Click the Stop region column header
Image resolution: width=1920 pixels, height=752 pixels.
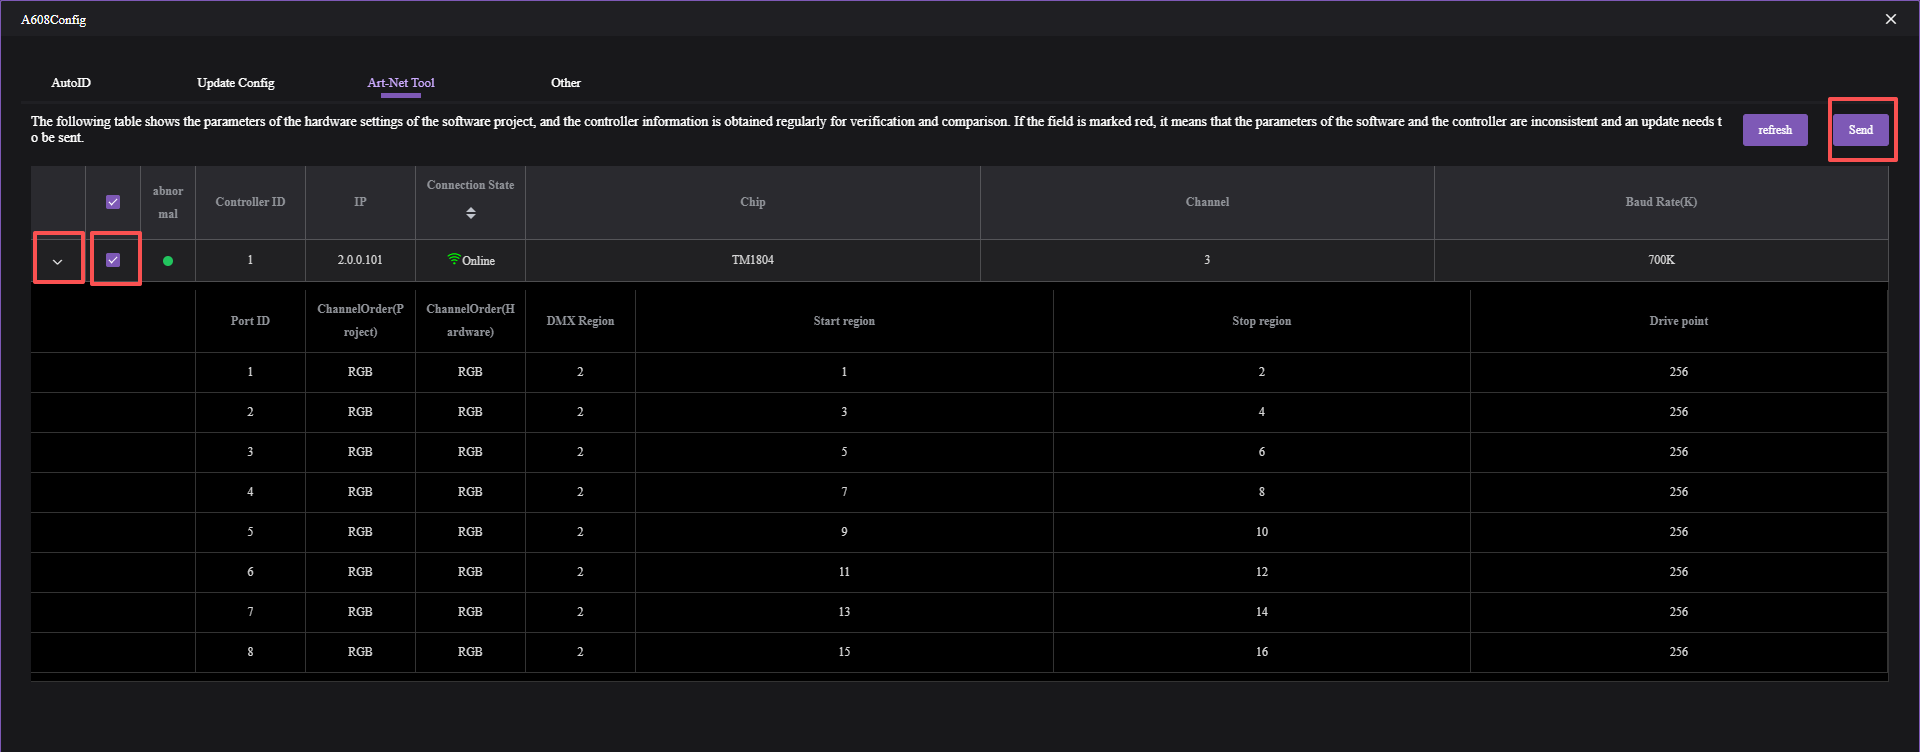click(x=1262, y=321)
